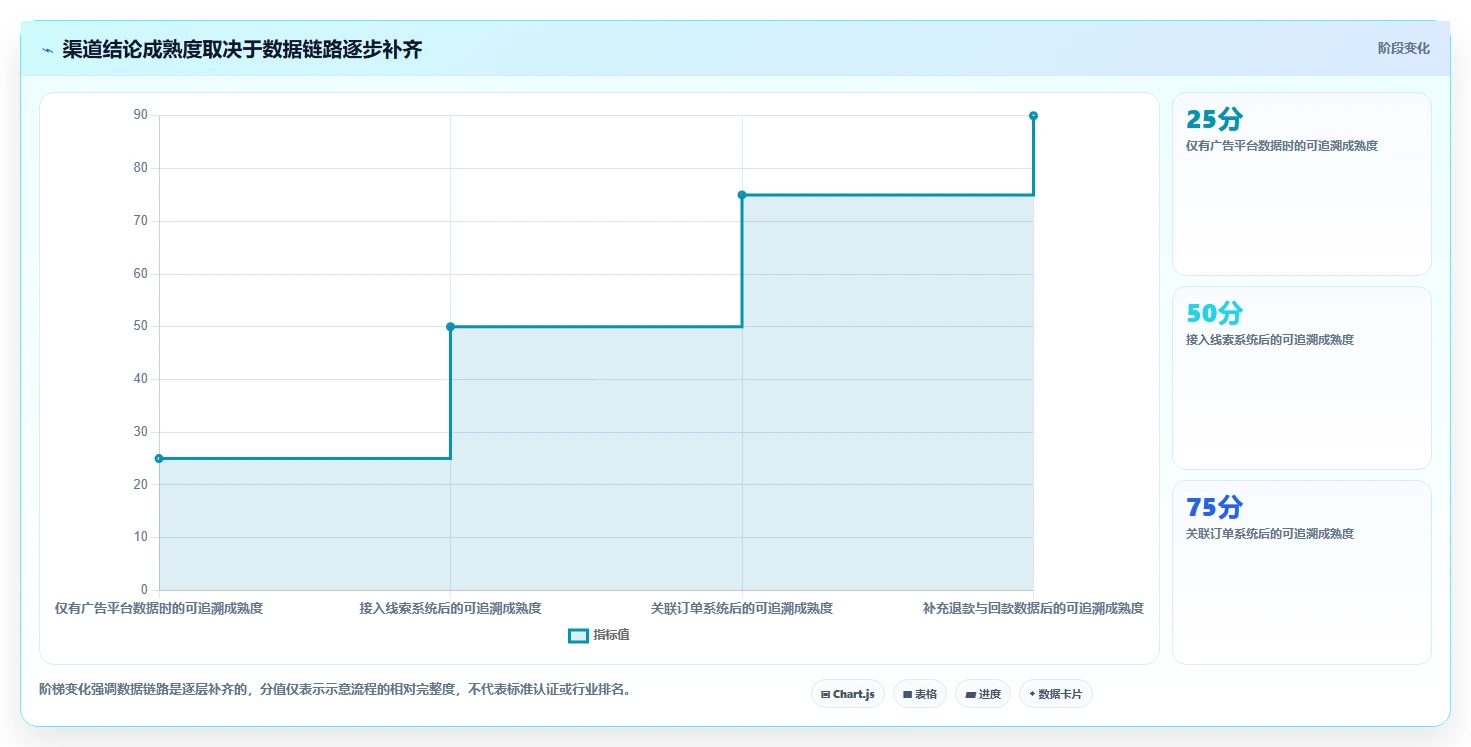Click the chart data point at value 50
The width and height of the screenshot is (1471, 747).
pyautogui.click(x=450, y=326)
